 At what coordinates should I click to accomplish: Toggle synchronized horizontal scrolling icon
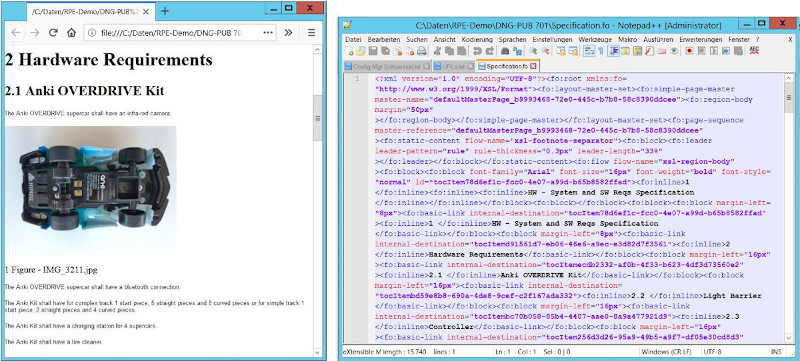[x=573, y=51]
